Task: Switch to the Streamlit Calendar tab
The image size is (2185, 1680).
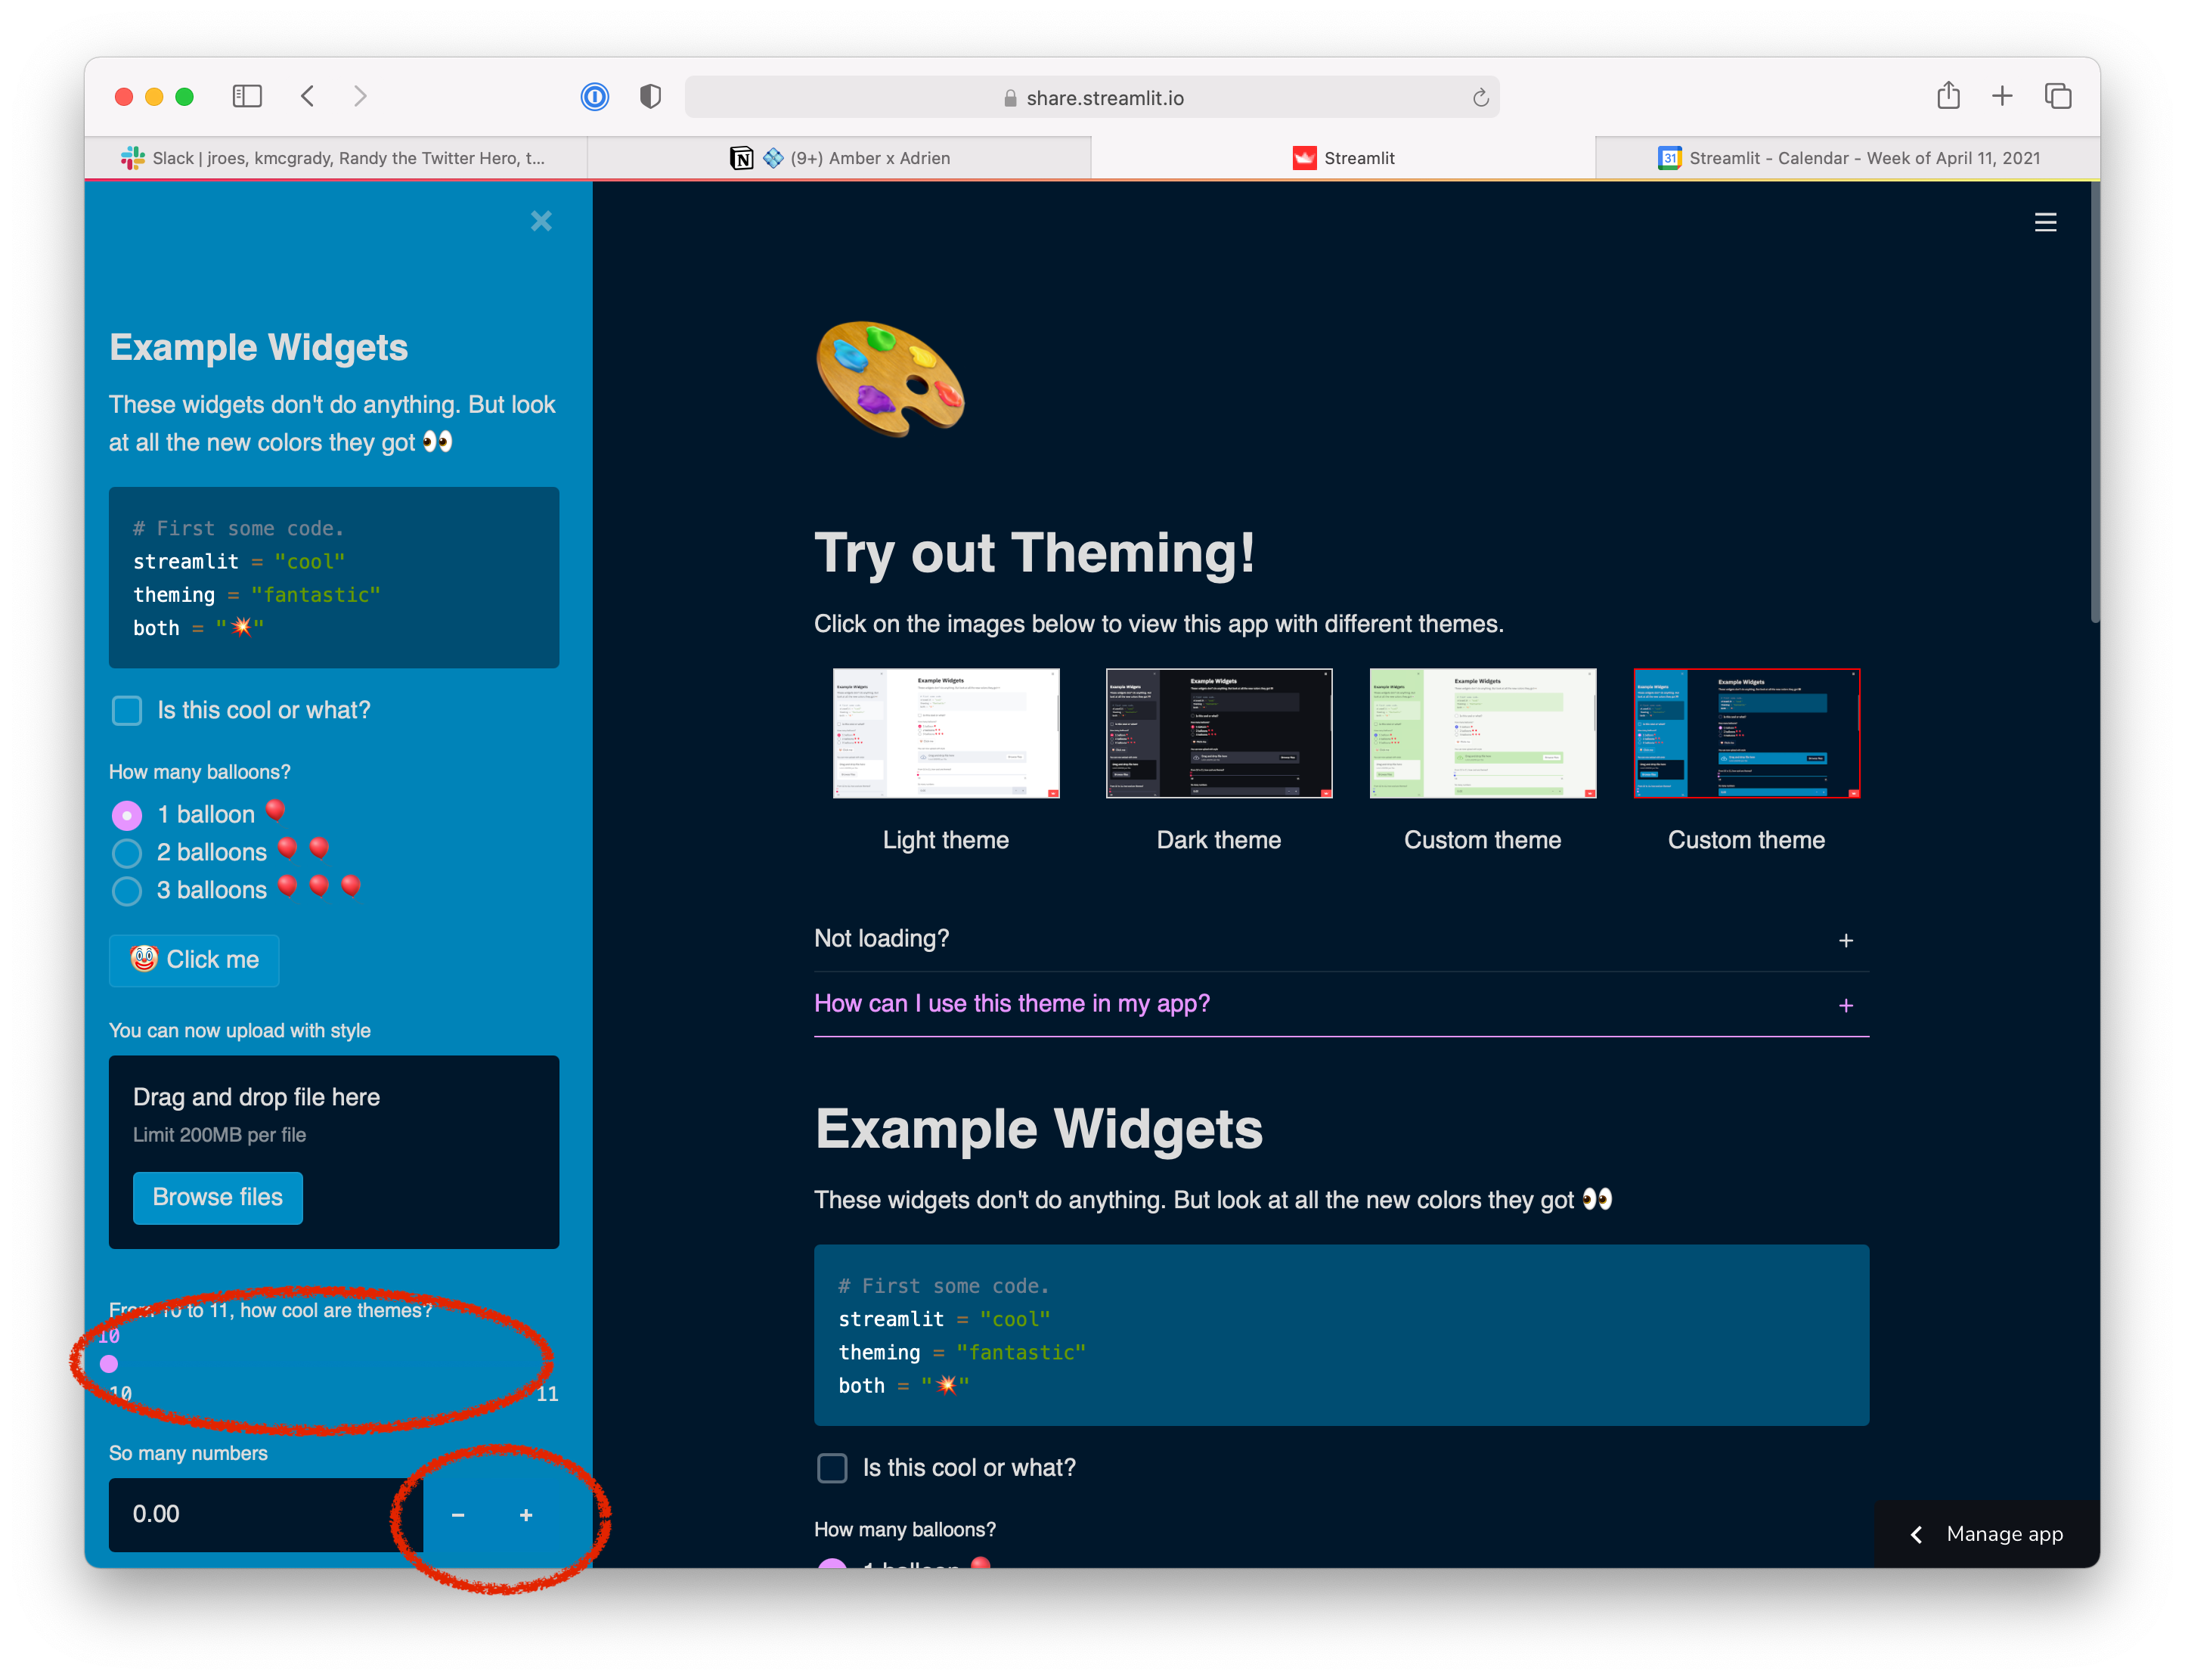Action: pos(1847,158)
